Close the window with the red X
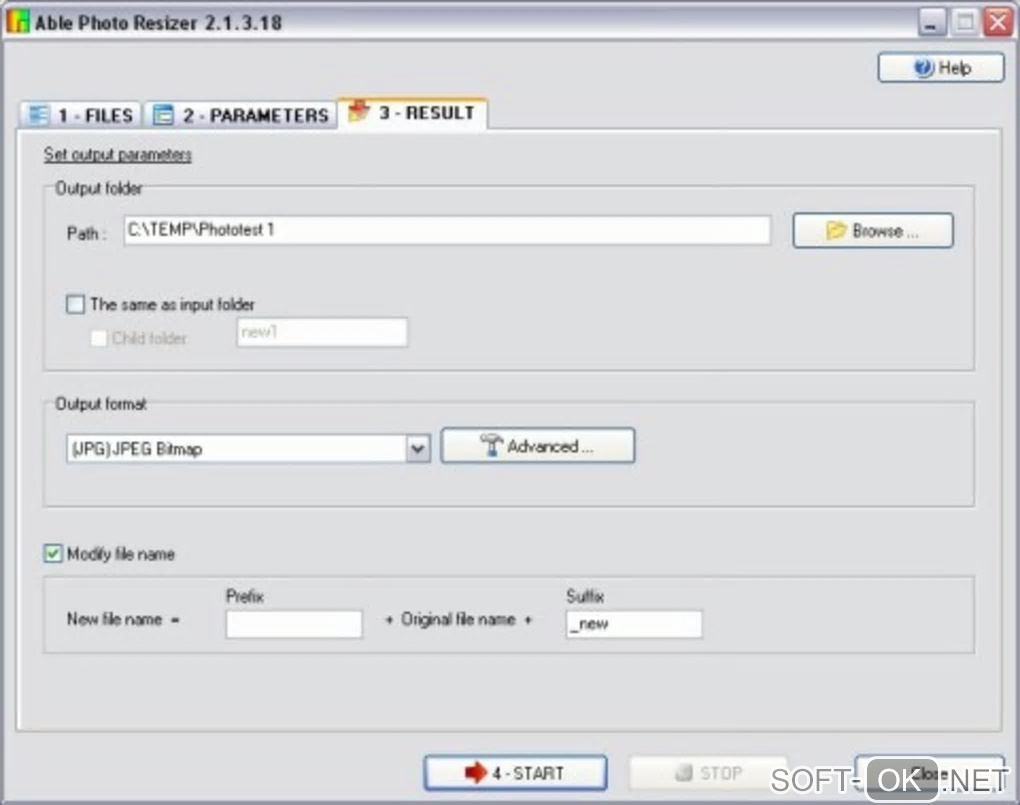This screenshot has width=1020, height=805. (999, 23)
